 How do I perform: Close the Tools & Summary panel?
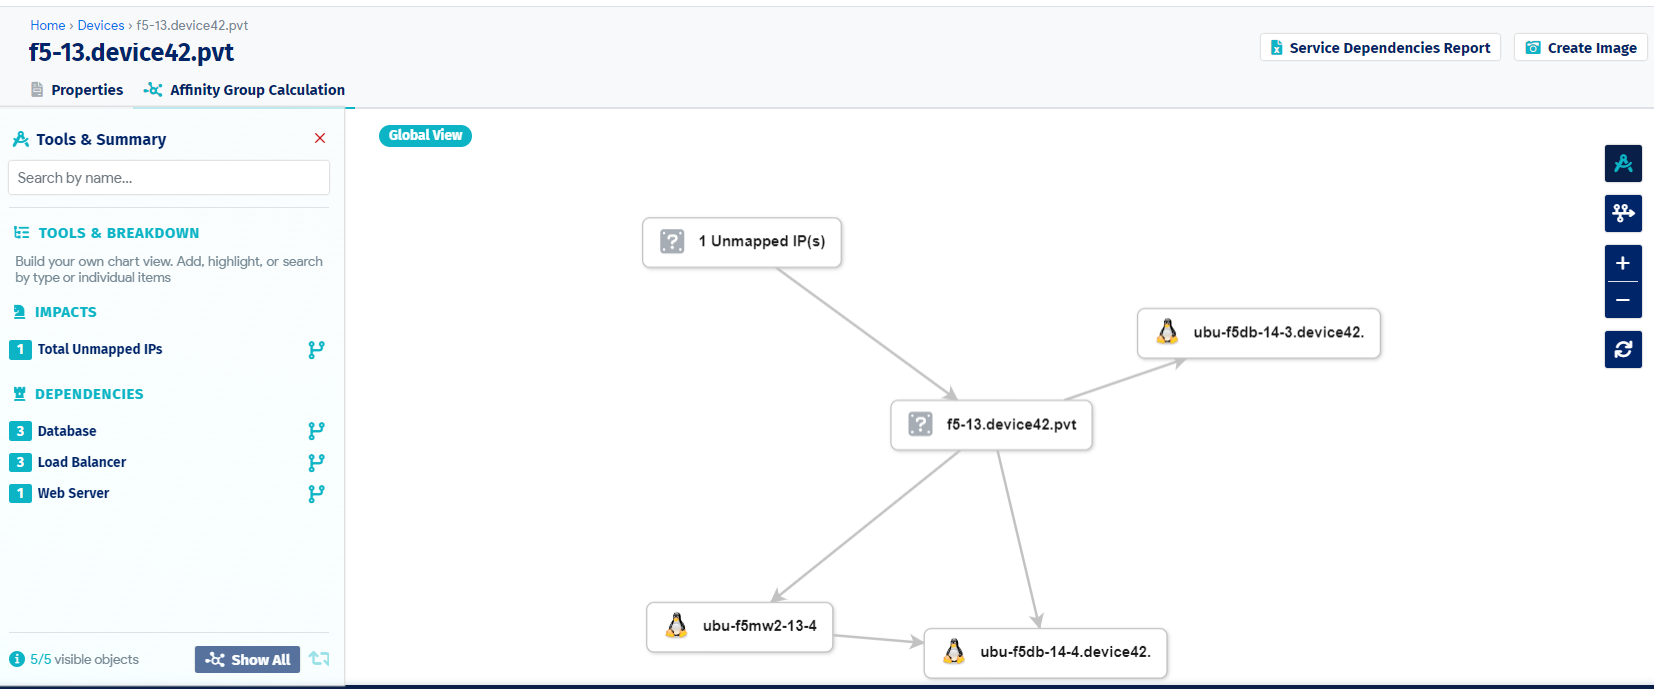click(320, 138)
